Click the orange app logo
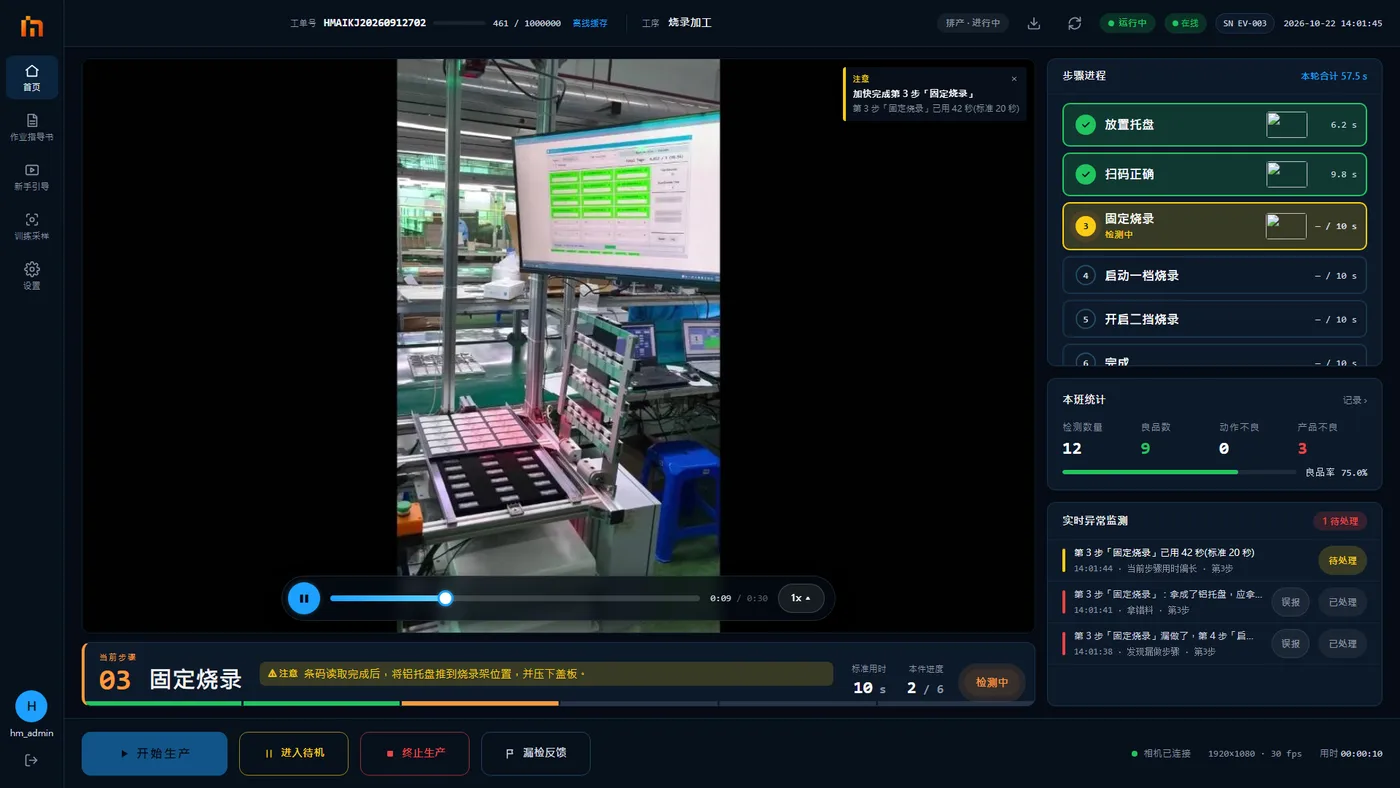The image size is (1400, 788). click(x=32, y=27)
